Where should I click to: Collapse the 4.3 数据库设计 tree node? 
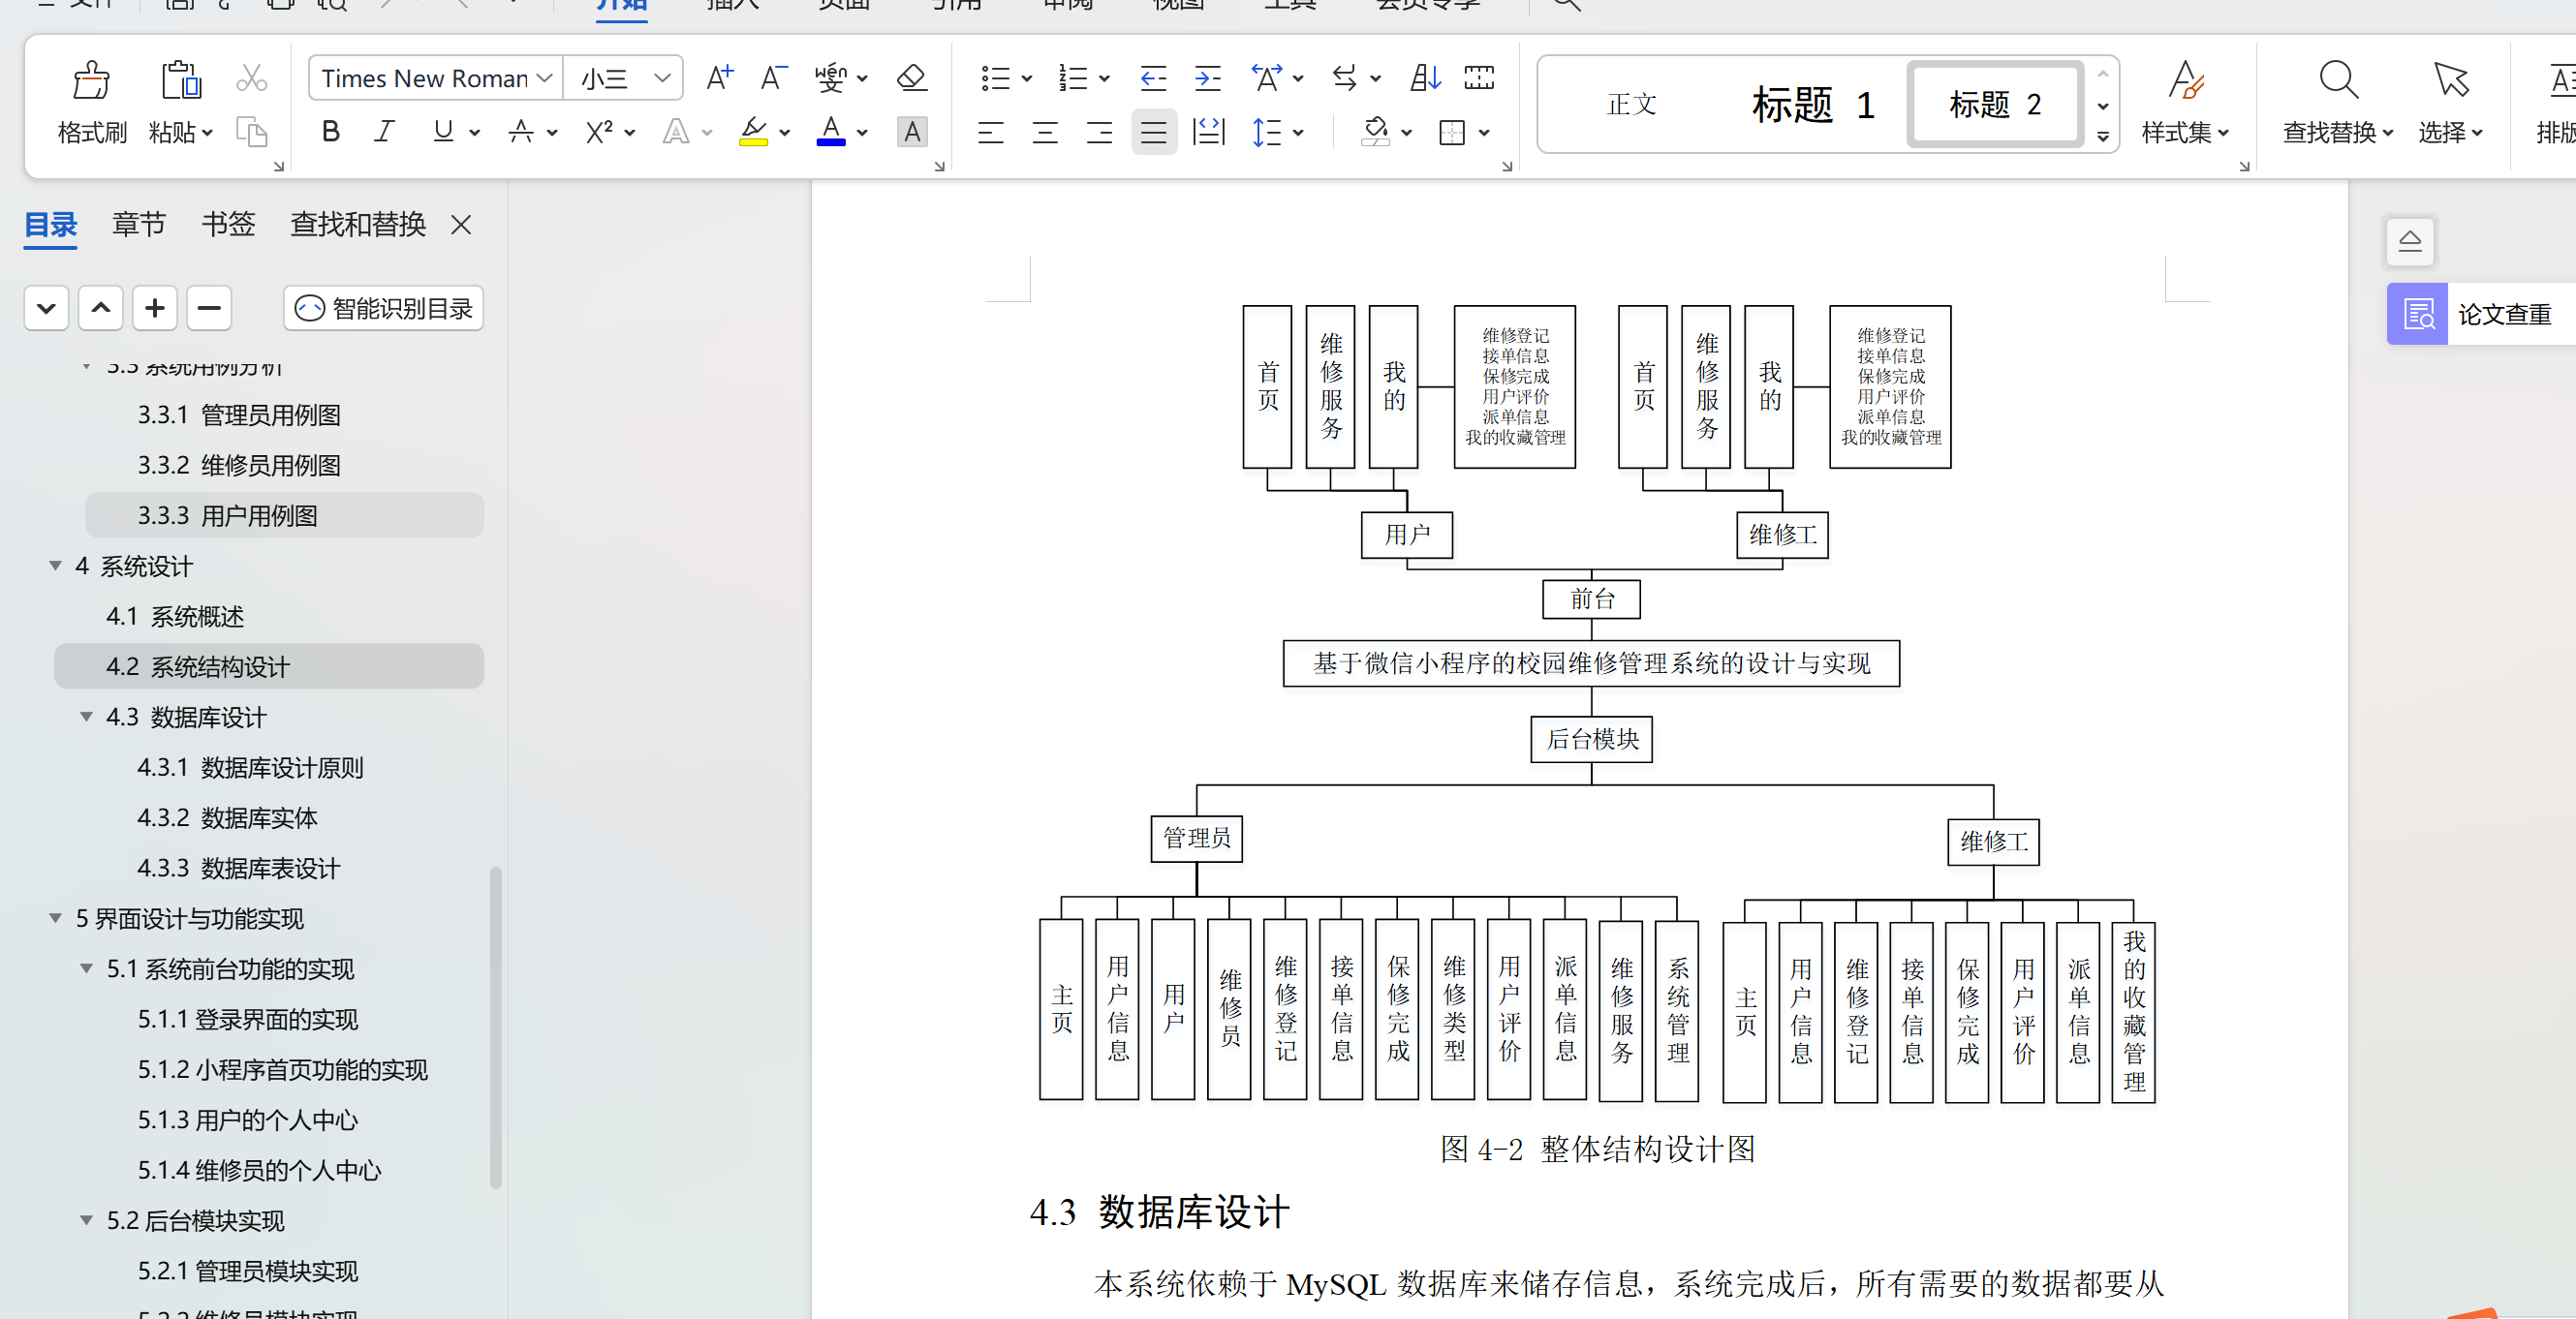click(87, 717)
